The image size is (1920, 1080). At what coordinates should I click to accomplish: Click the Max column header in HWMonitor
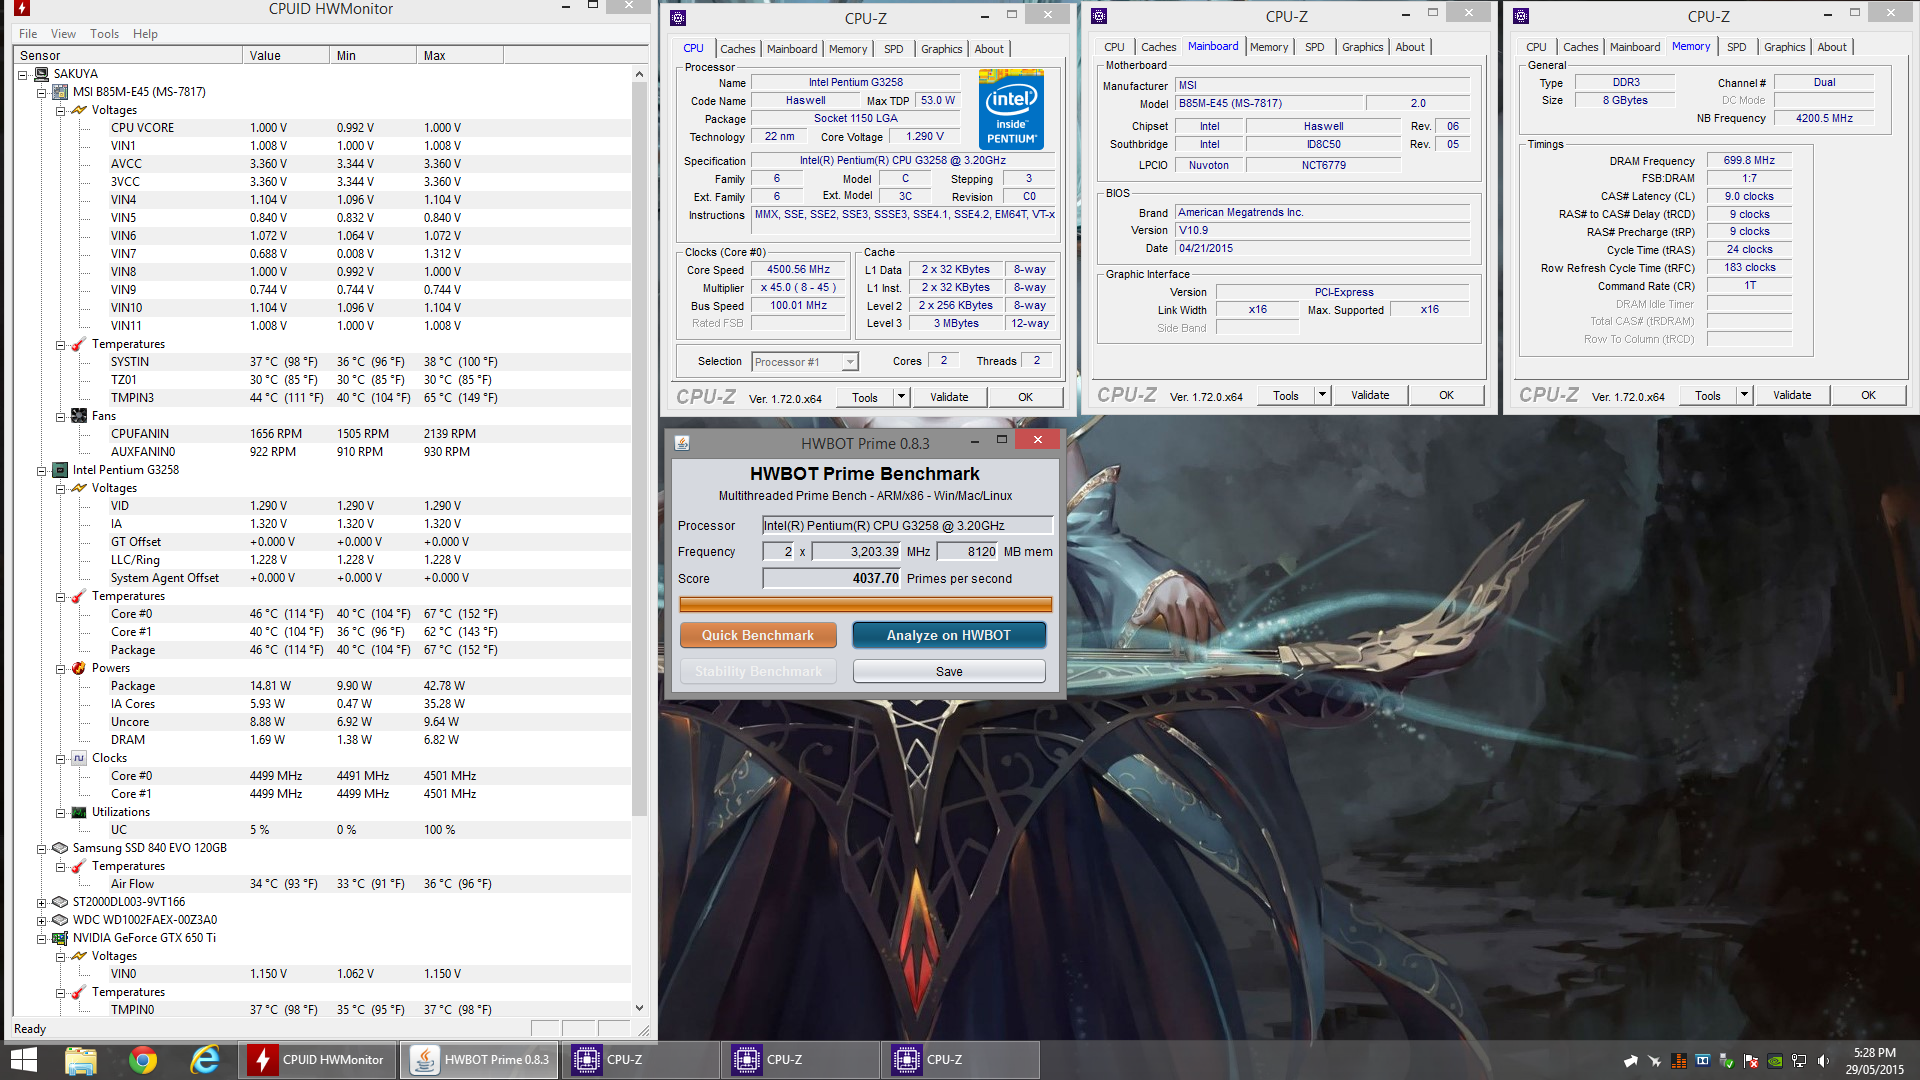459,56
